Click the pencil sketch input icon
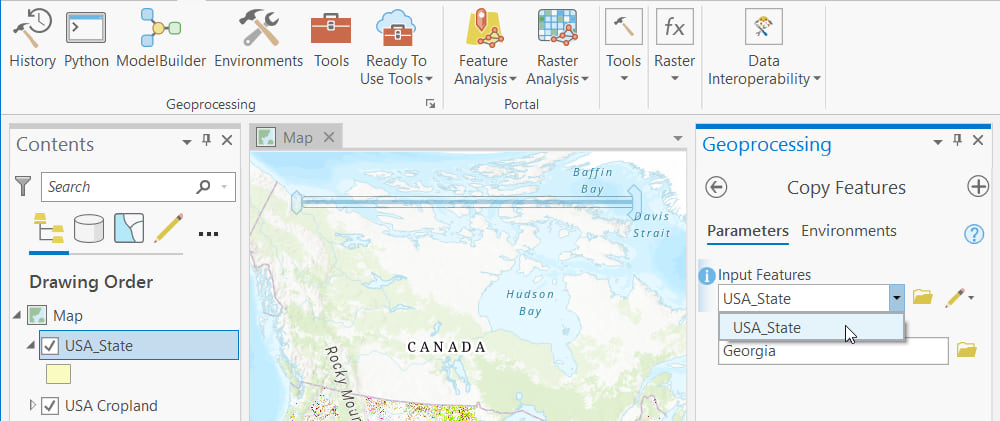The height and width of the screenshot is (421, 1000). [x=954, y=297]
